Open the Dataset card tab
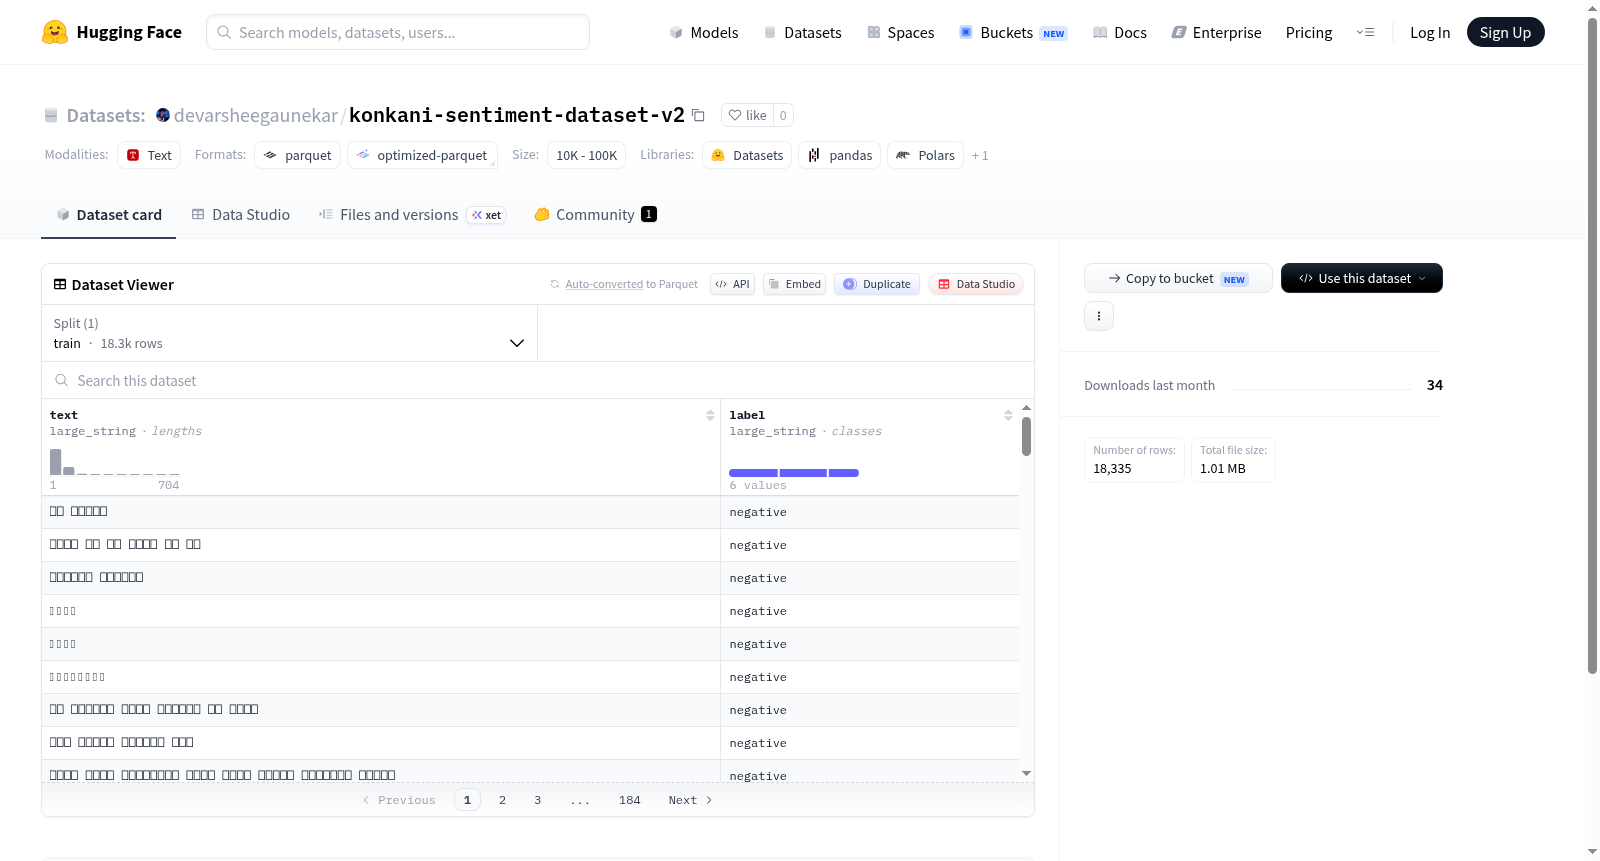 click(108, 215)
